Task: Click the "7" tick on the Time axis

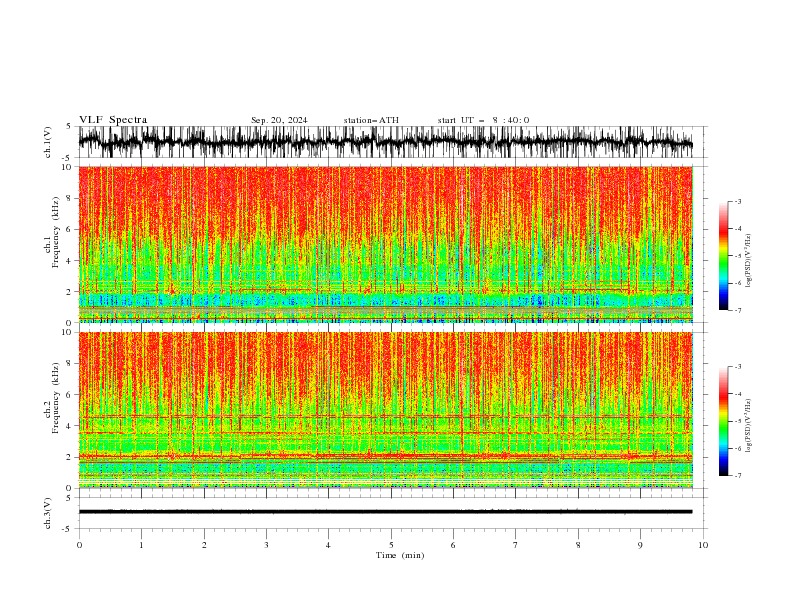Action: [x=516, y=545]
